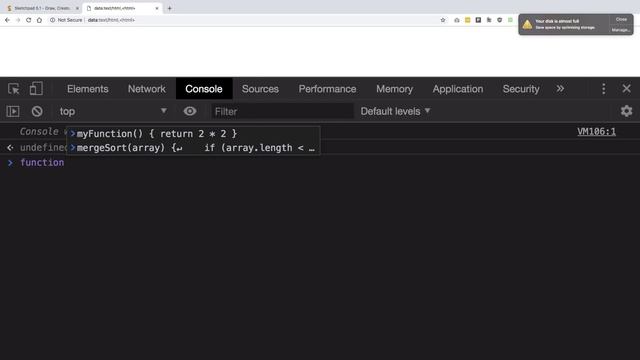This screenshot has width=640, height=360.
Task: Switch to the Elements tab
Action: [x=88, y=89]
